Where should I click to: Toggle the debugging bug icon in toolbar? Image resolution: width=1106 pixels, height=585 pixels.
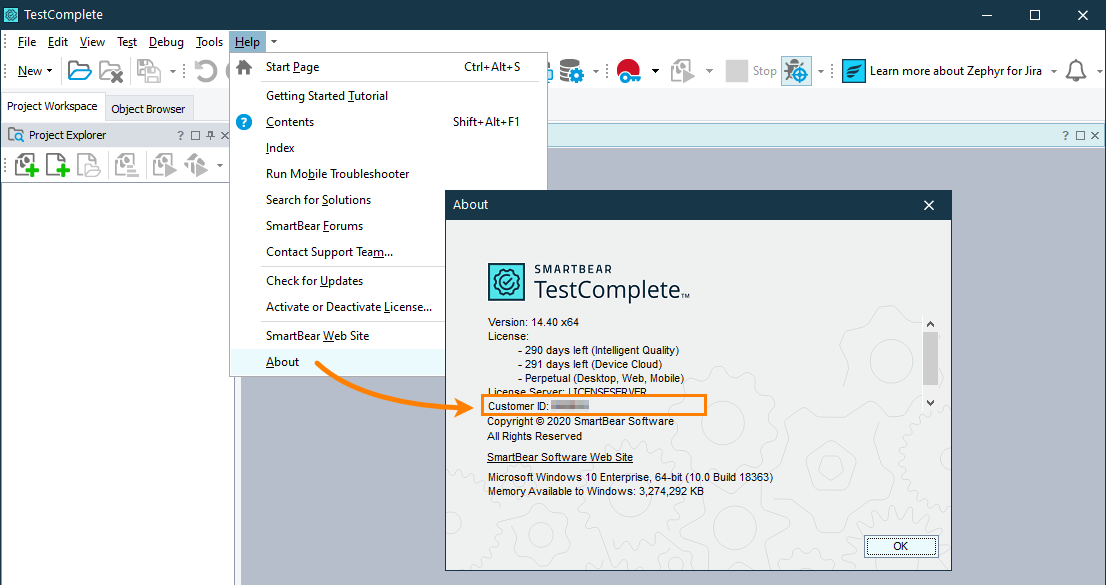pyautogui.click(x=796, y=71)
